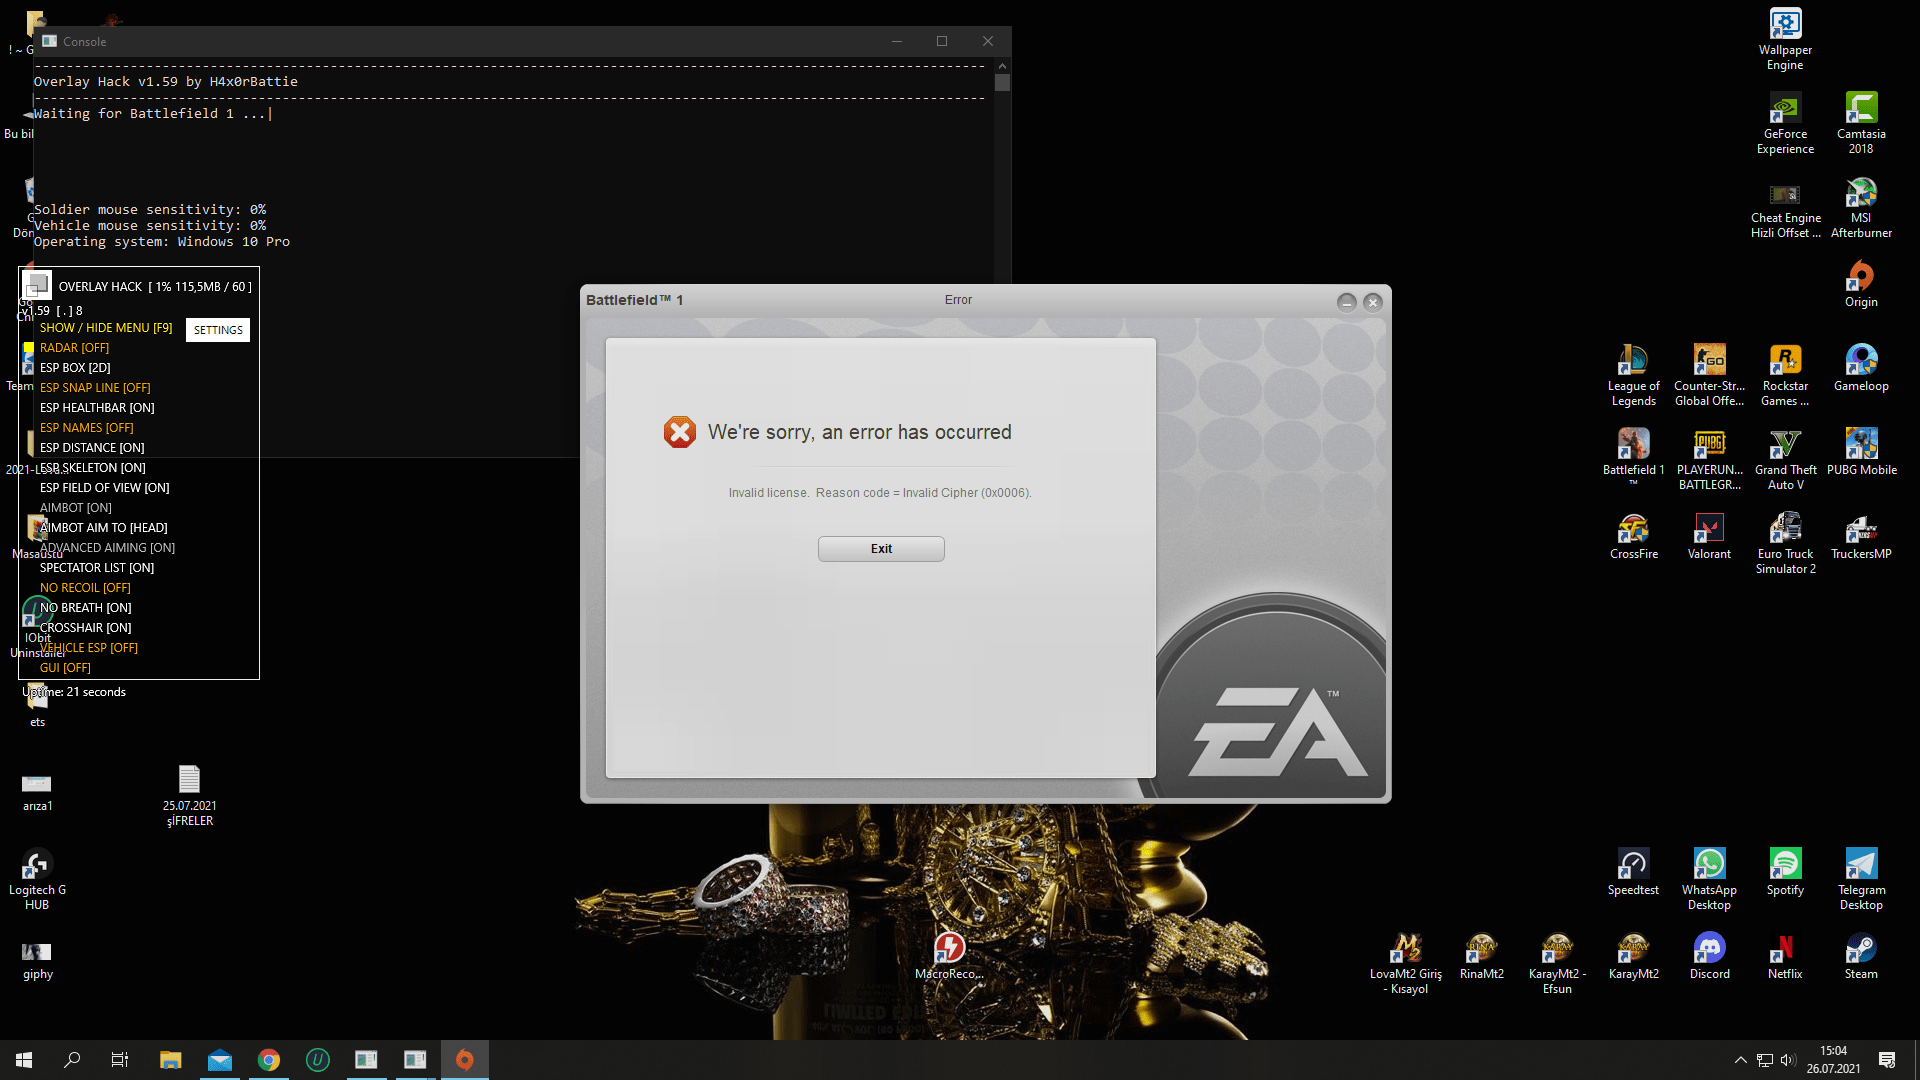This screenshot has height=1080, width=1920.
Task: Open Counter-Strike Global Offensive icon
Action: point(1709,376)
